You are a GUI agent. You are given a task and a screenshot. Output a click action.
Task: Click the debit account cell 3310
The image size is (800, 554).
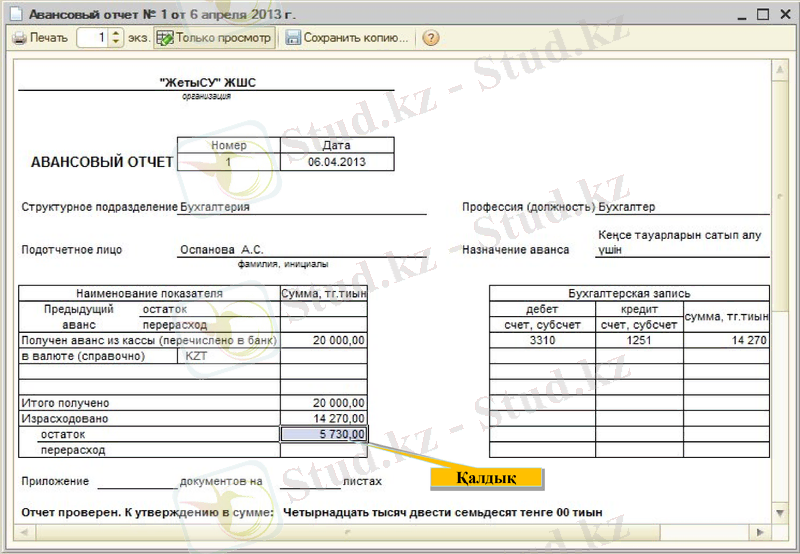[542, 341]
